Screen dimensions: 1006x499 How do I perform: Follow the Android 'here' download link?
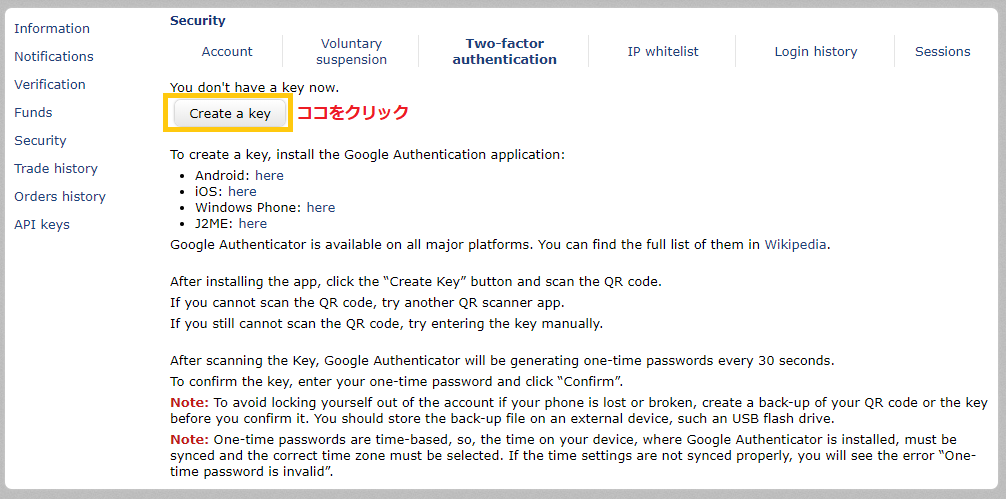(x=269, y=176)
